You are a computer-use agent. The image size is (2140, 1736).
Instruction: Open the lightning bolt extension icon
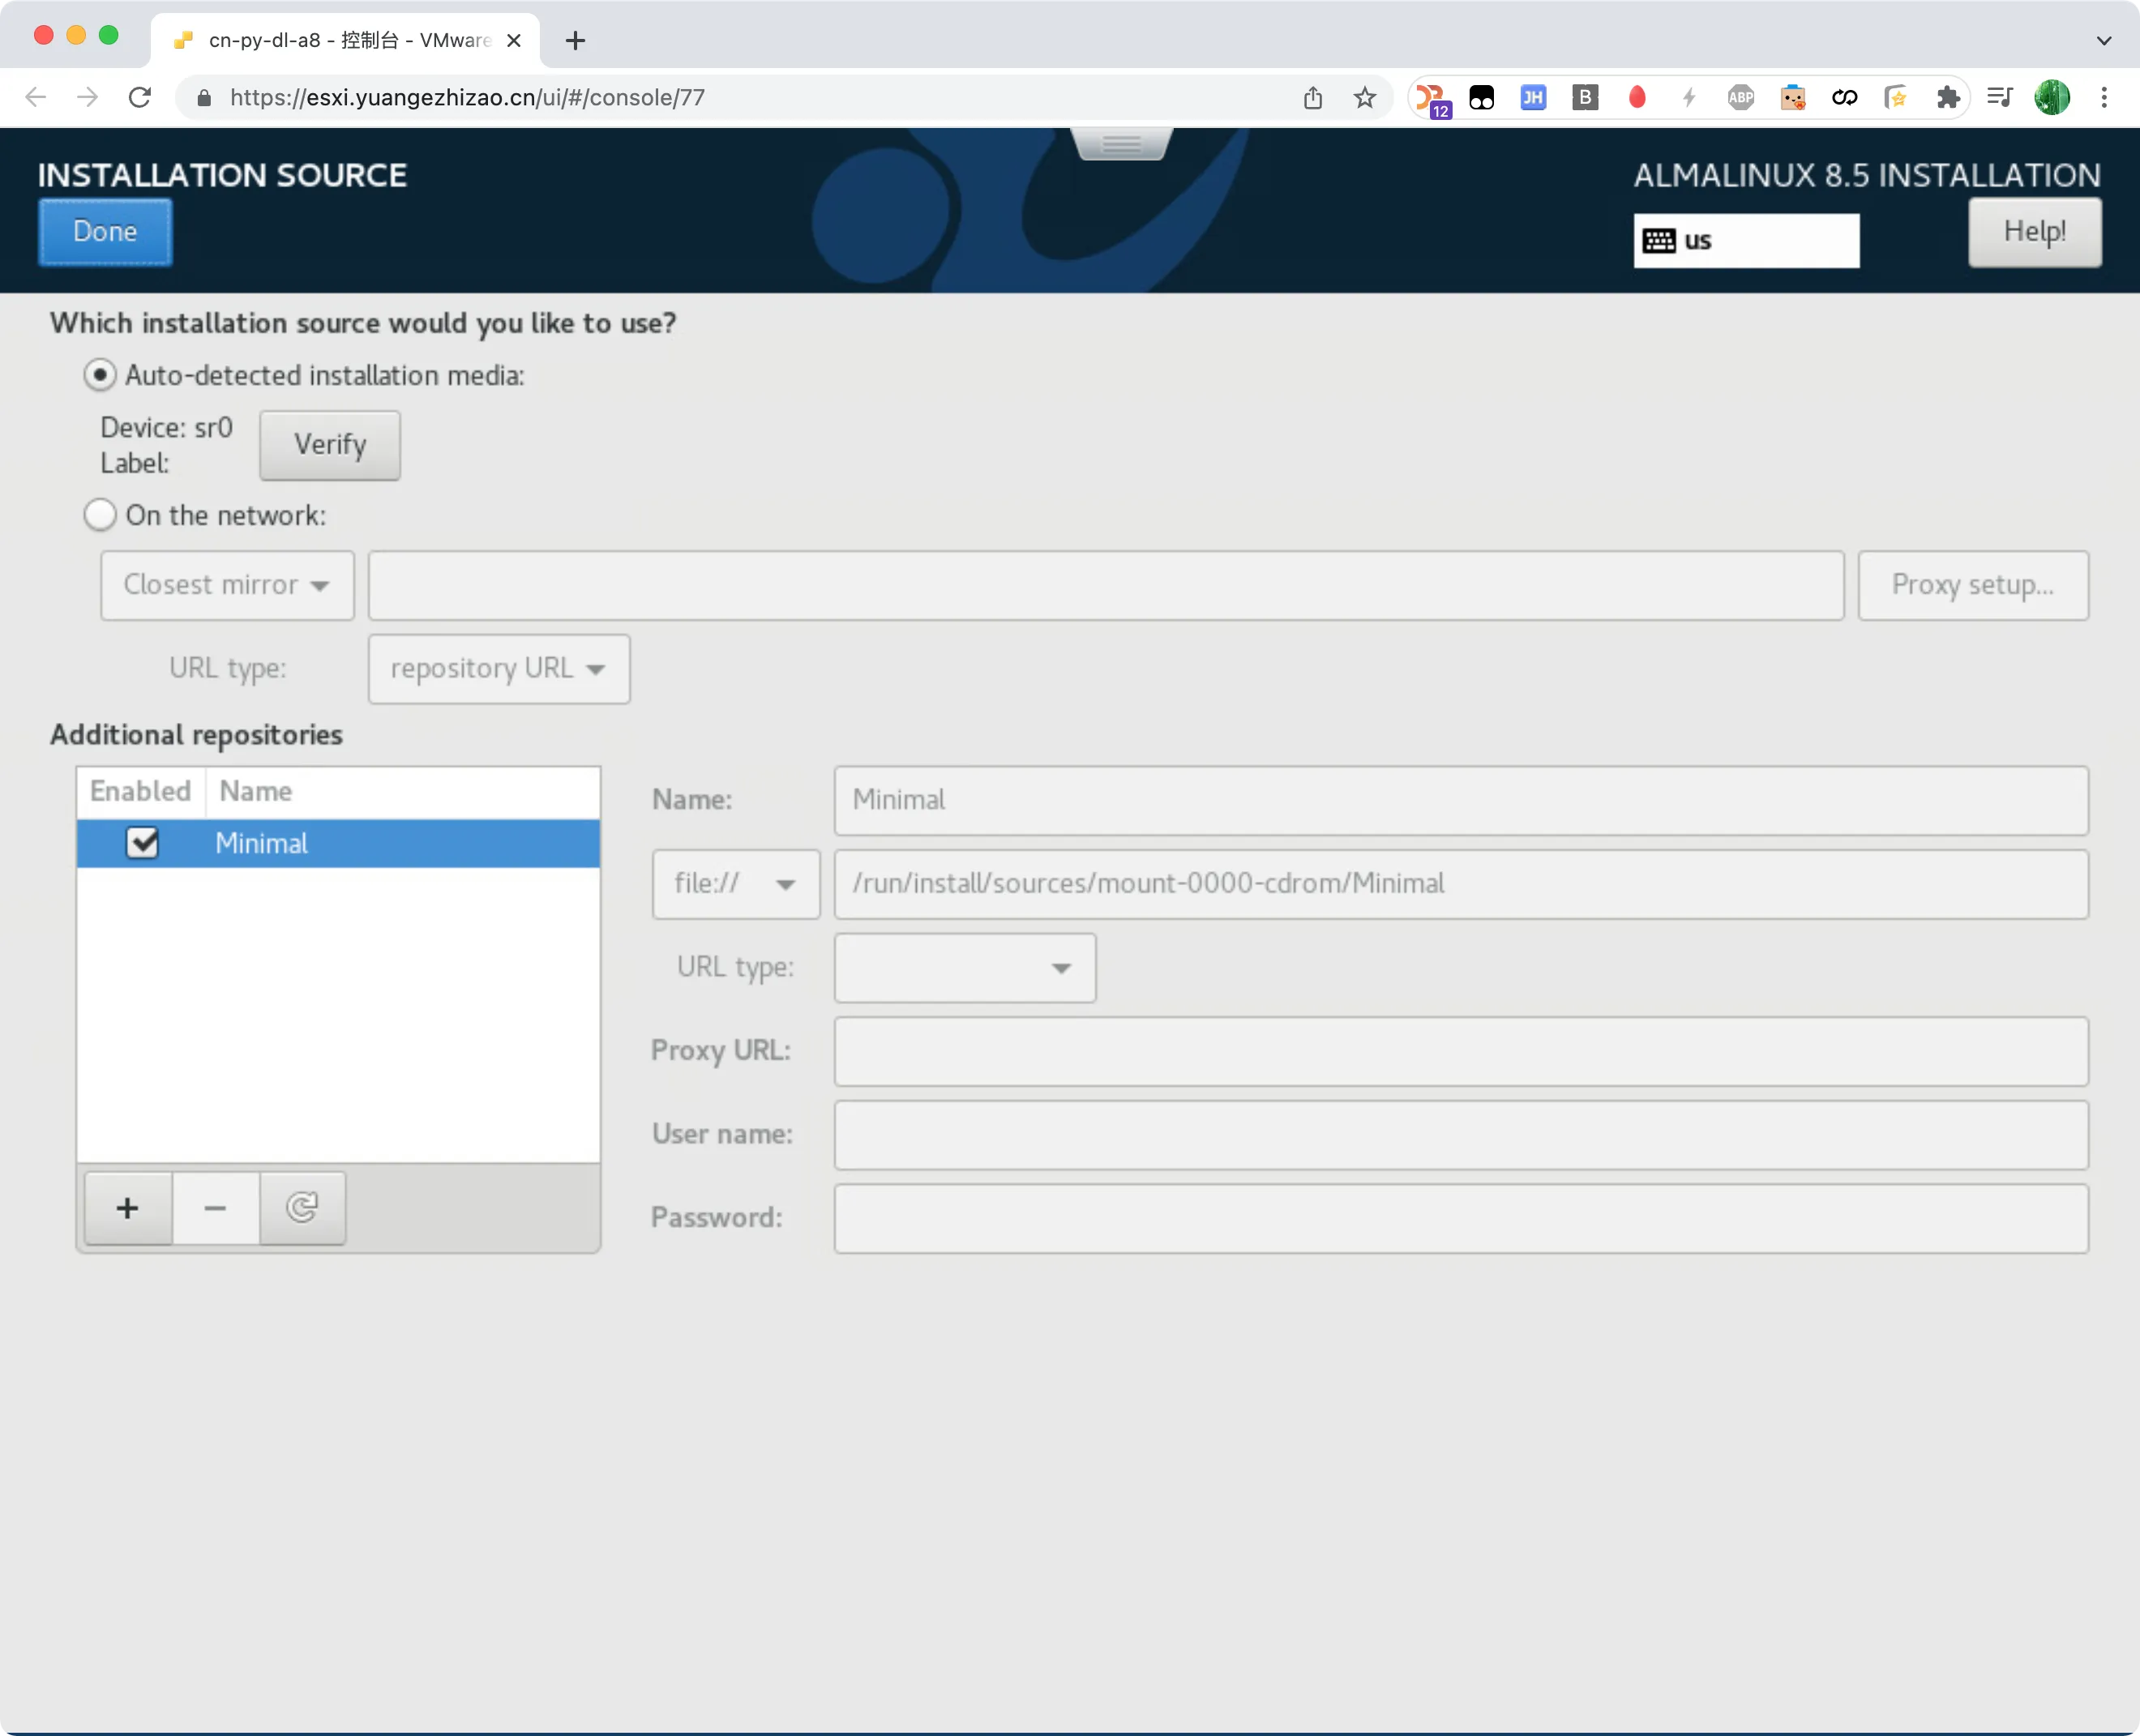[1689, 97]
